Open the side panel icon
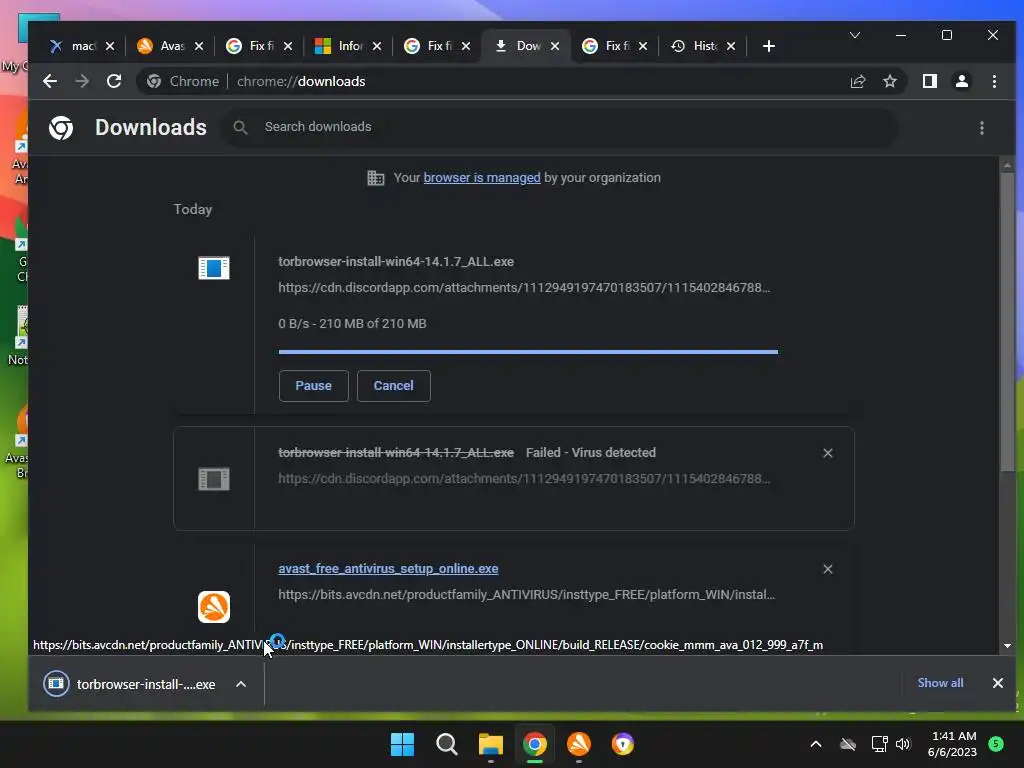 point(929,81)
